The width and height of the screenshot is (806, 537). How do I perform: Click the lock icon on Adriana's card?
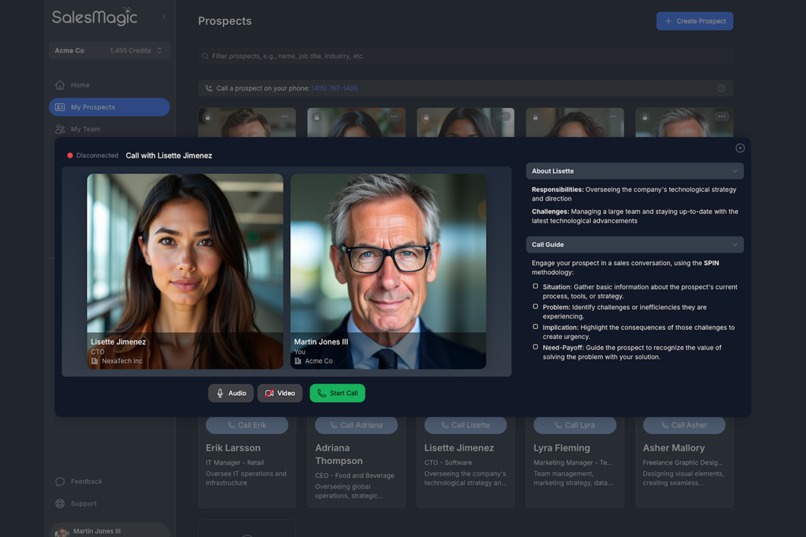(x=316, y=118)
